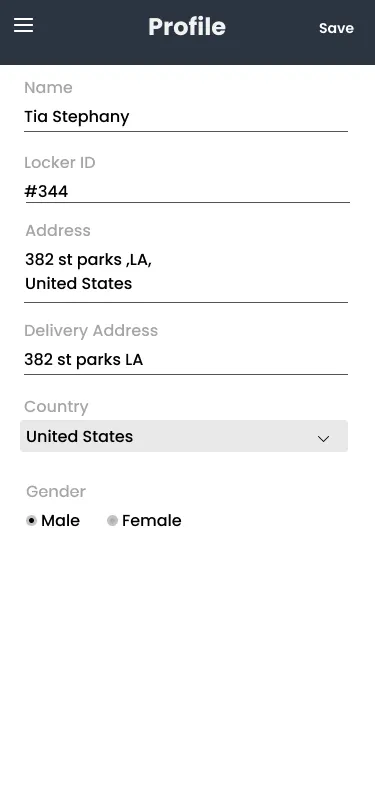The image size is (375, 812).
Task: Click the Female label text
Action: pos(152,520)
